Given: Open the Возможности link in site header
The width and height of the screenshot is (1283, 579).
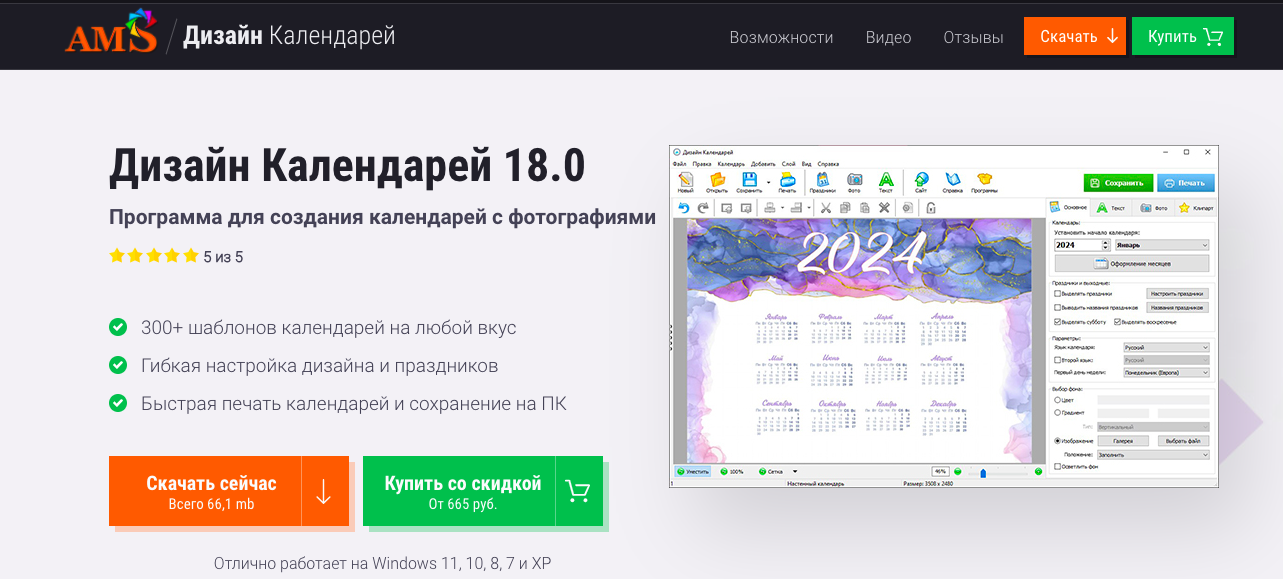Looking at the screenshot, I should 781,37.
